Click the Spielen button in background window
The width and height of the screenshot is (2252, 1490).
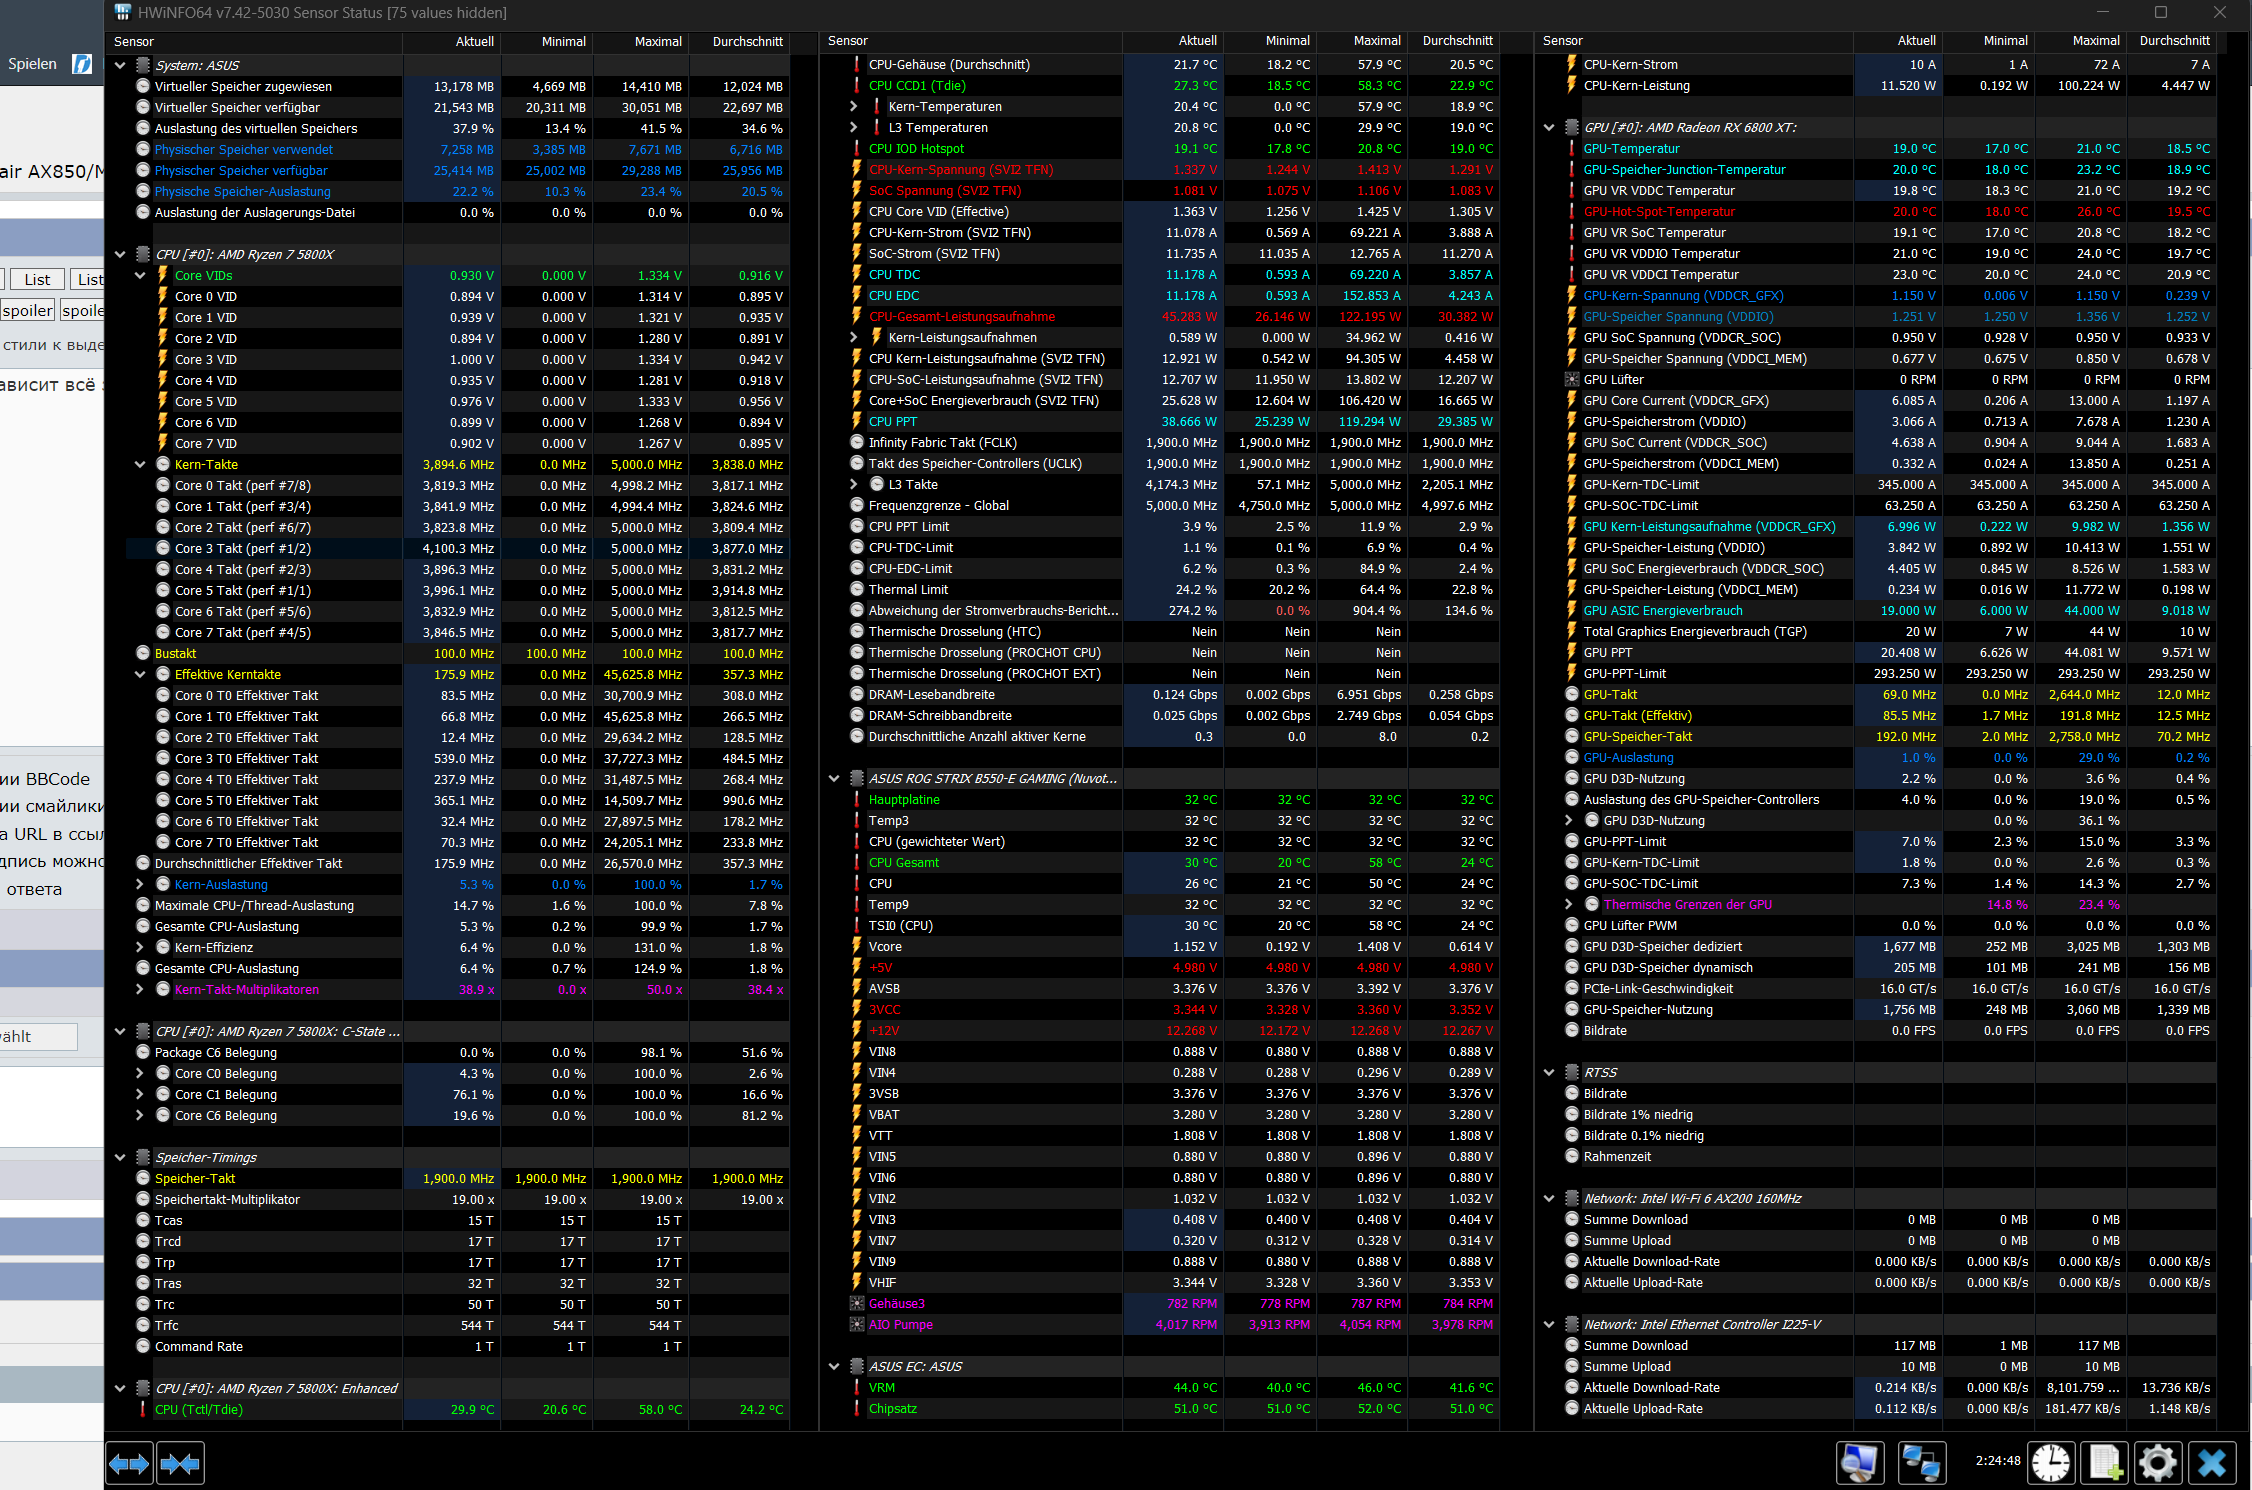pyautogui.click(x=33, y=64)
